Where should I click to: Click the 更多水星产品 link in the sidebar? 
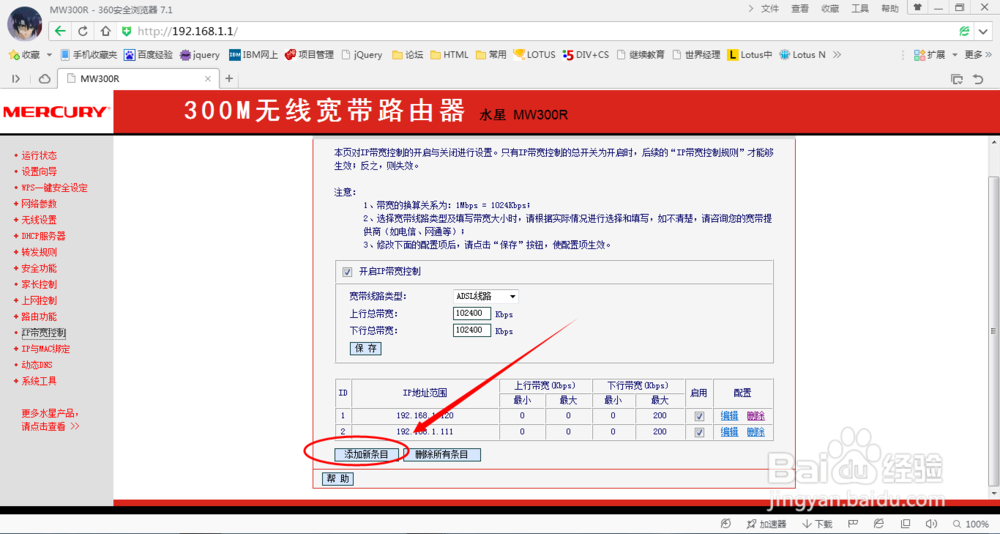50,420
